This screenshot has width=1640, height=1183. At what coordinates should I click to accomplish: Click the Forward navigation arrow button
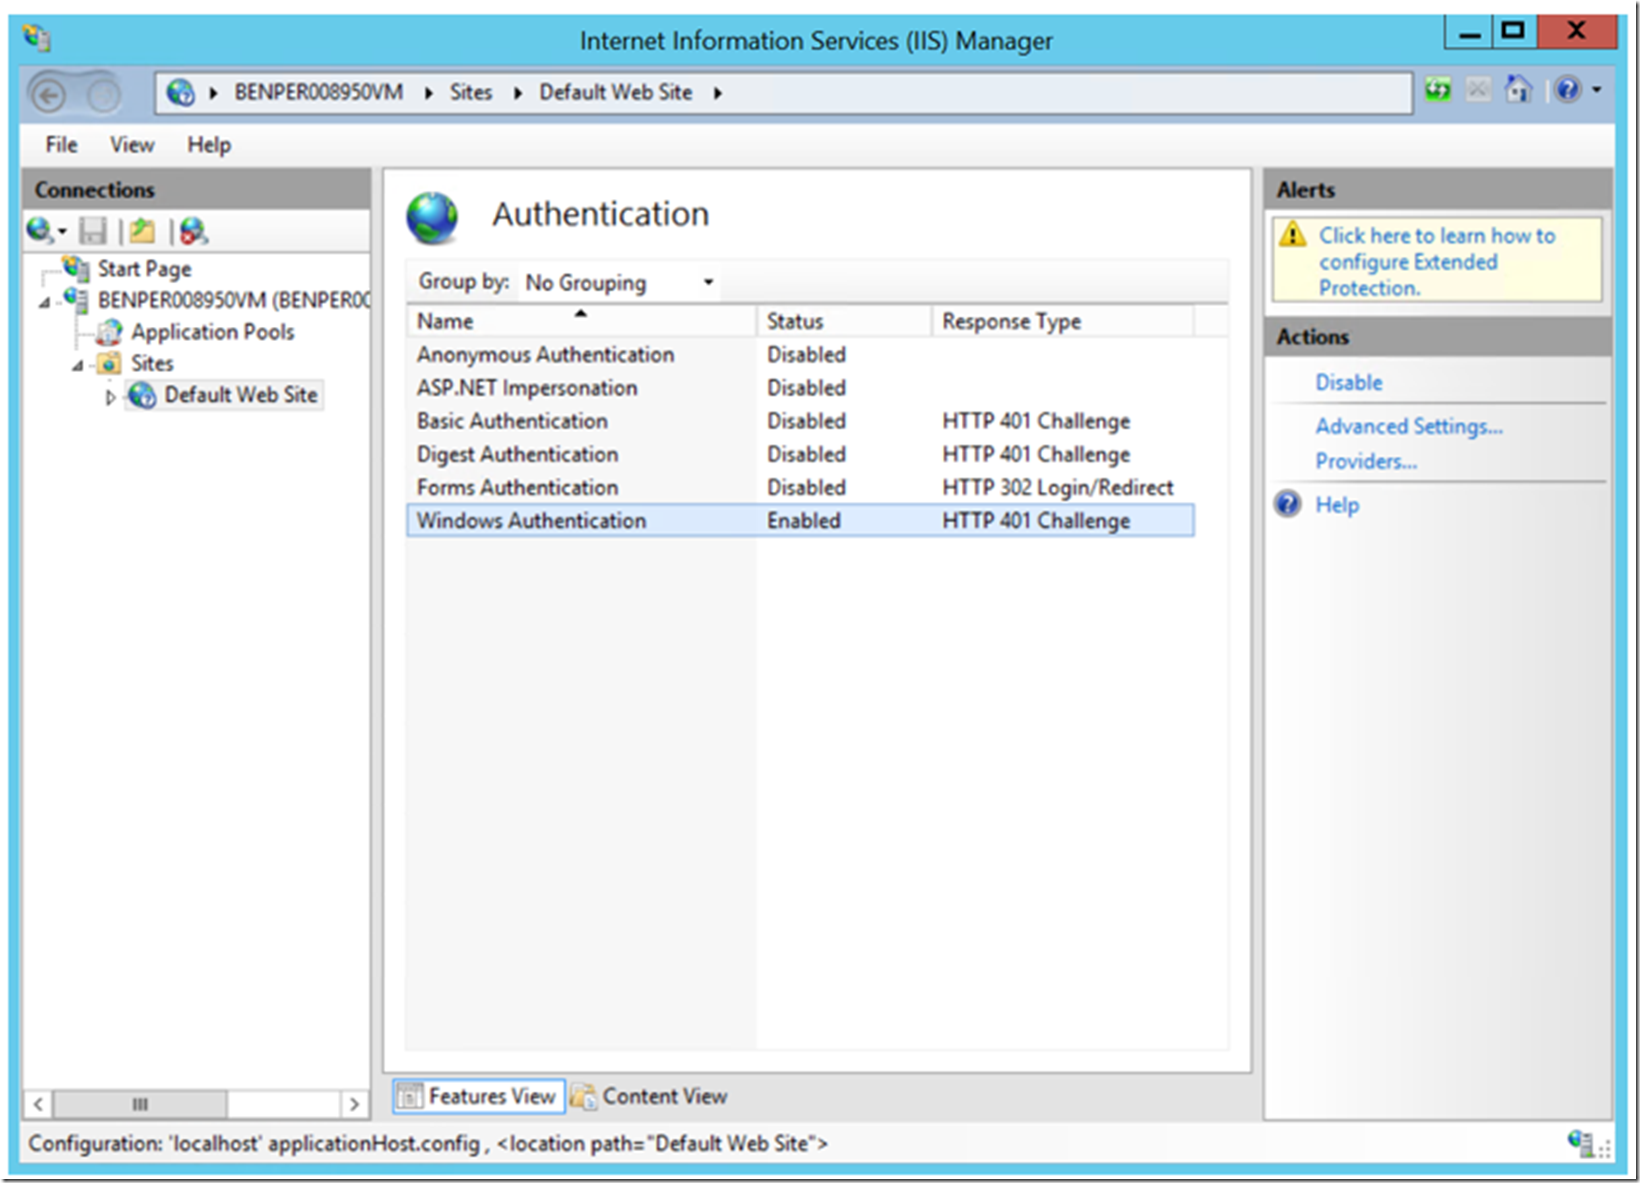(103, 95)
